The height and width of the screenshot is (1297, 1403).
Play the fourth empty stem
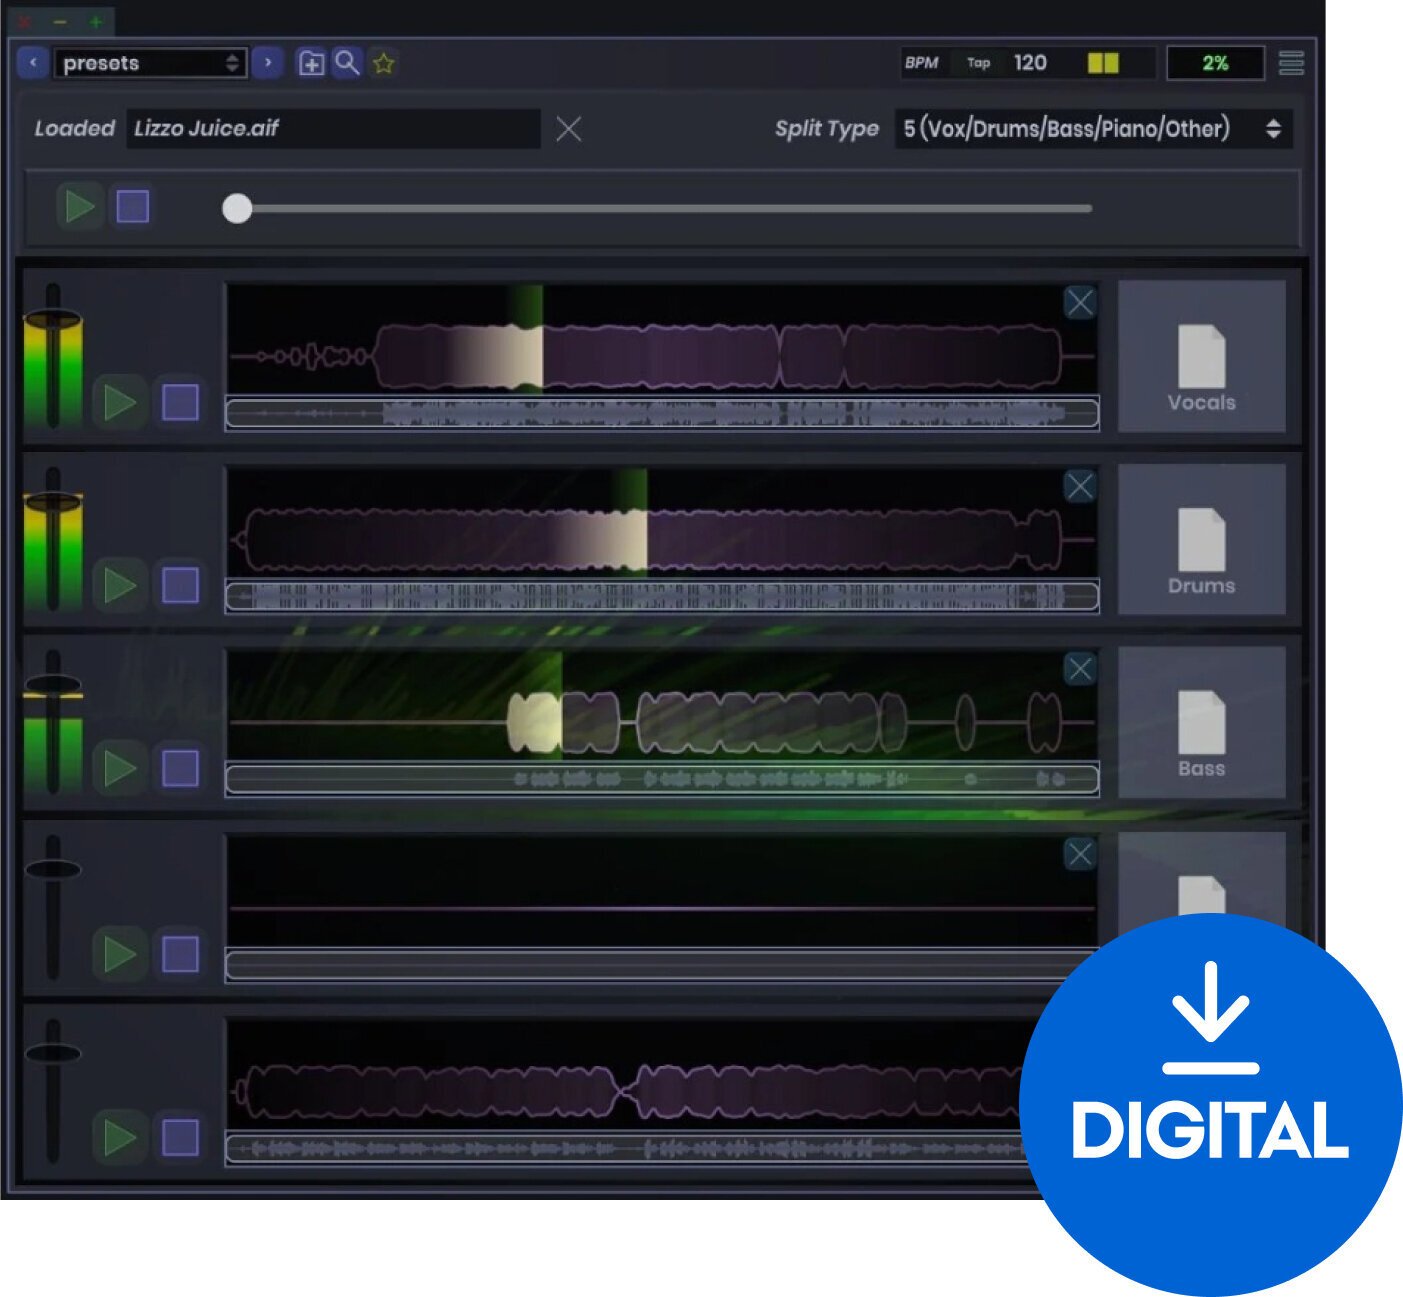tap(119, 954)
